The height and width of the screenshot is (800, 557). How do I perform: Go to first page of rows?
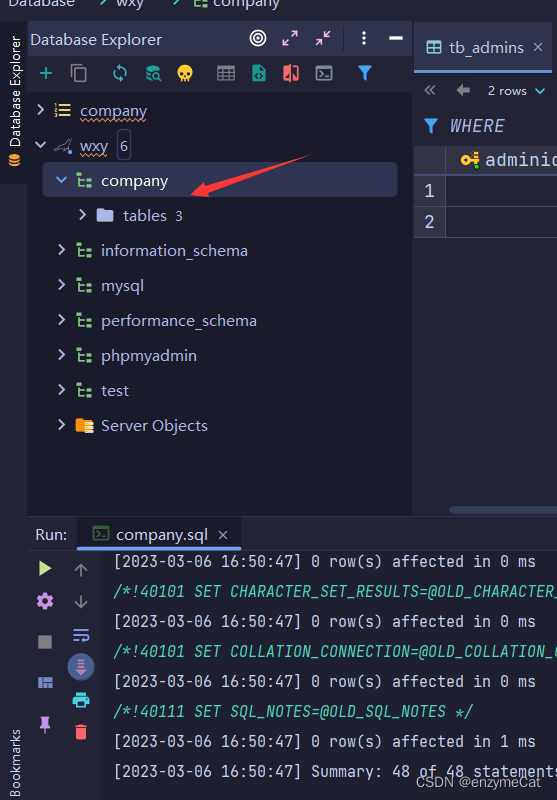coord(430,90)
